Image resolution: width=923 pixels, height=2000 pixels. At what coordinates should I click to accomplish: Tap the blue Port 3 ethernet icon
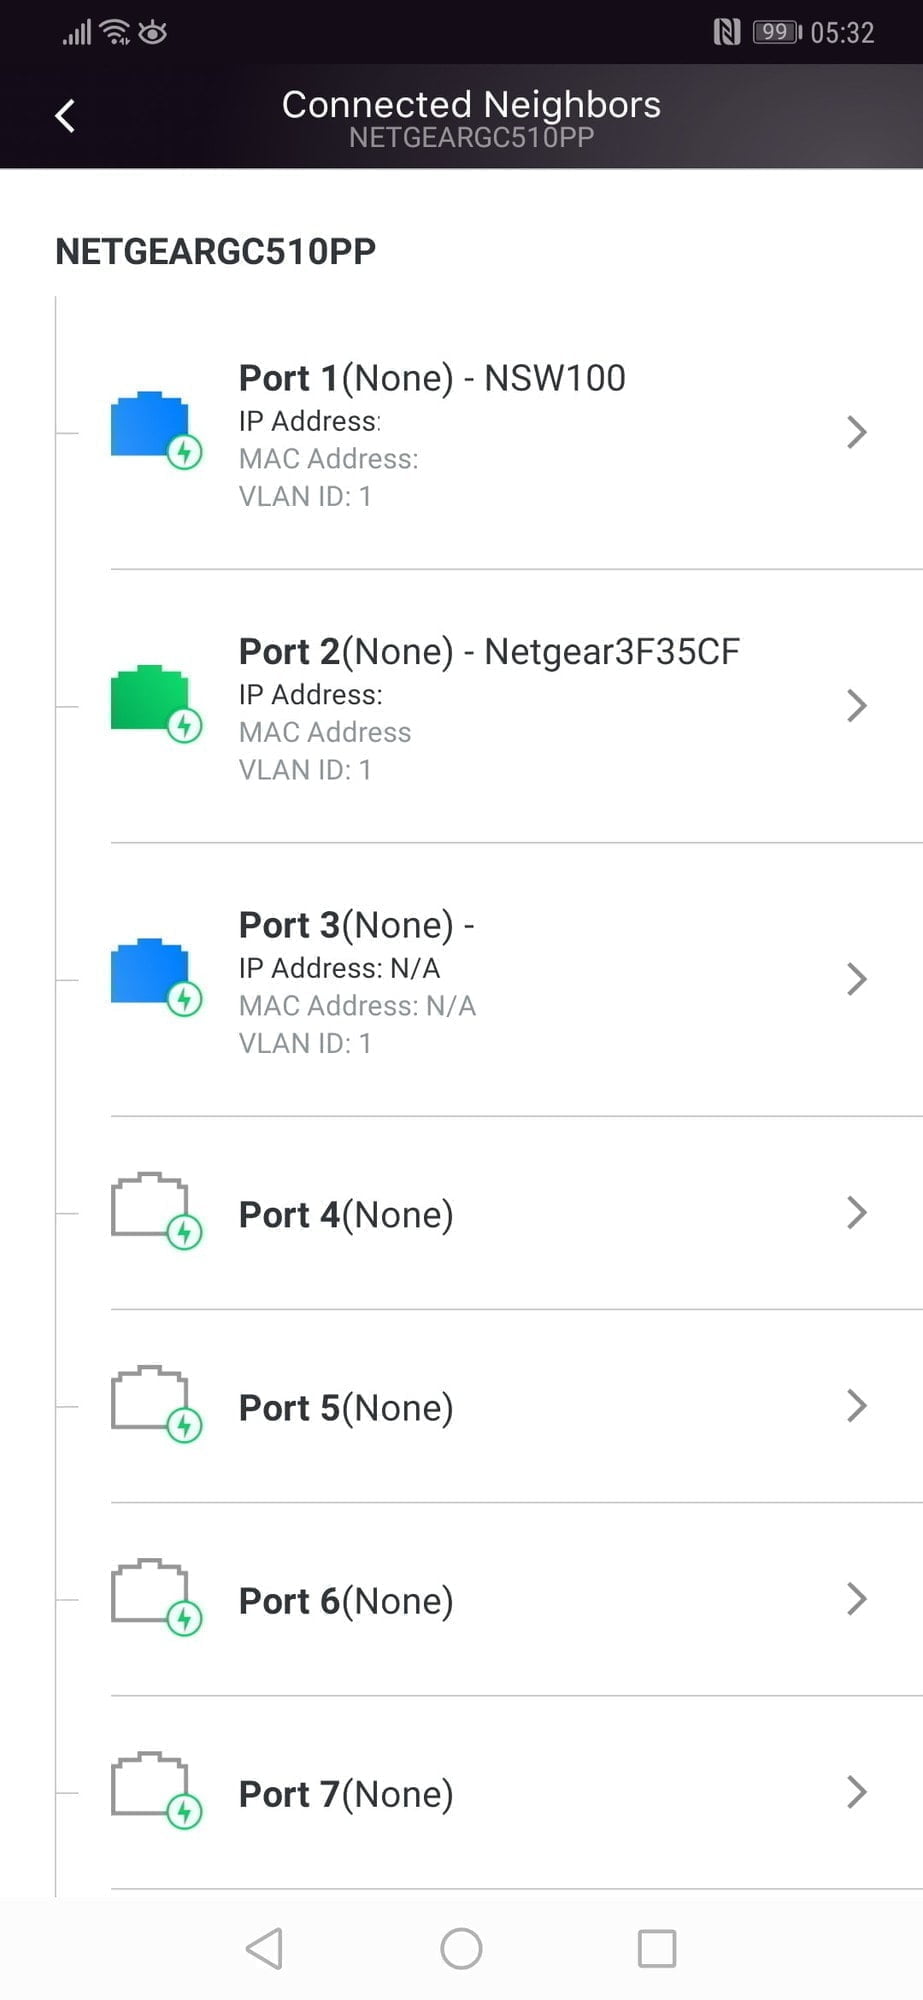pyautogui.click(x=150, y=973)
